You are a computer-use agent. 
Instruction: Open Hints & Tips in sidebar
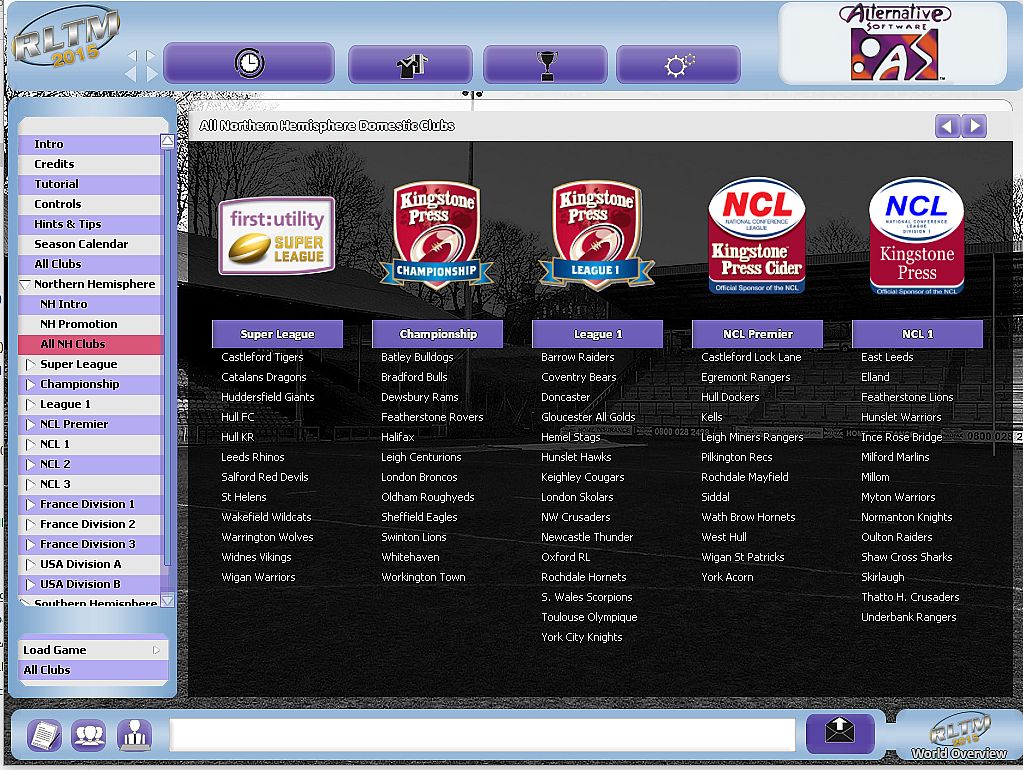pyautogui.click(x=89, y=224)
